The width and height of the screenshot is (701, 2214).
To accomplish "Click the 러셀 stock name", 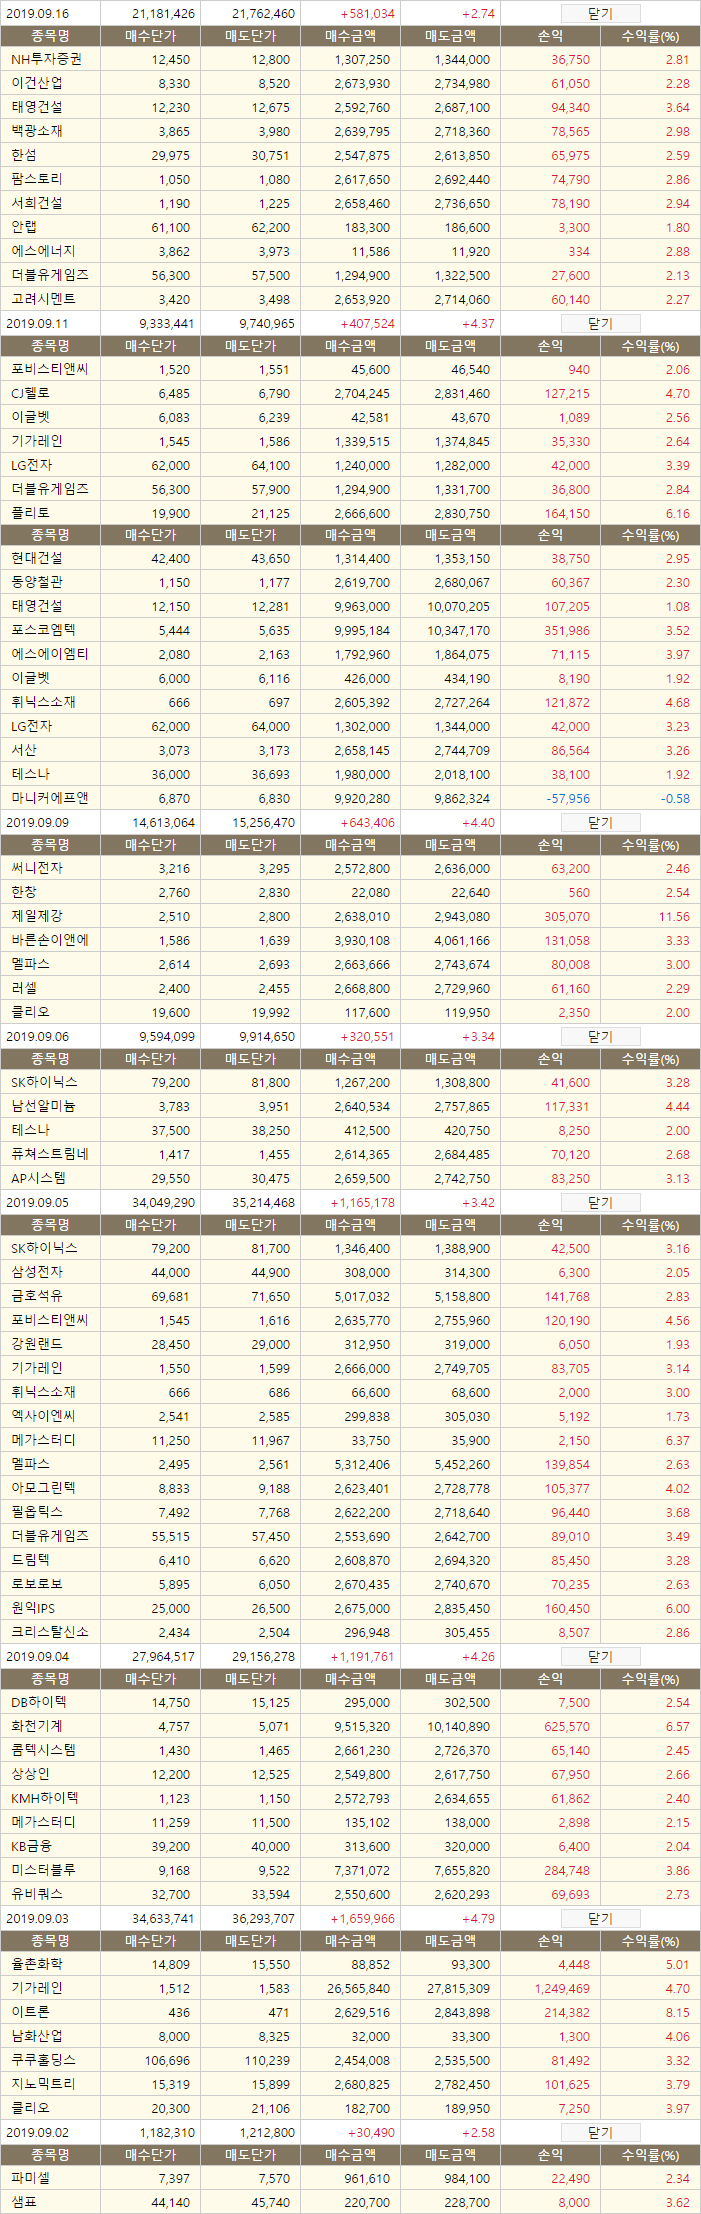I will (24, 988).
